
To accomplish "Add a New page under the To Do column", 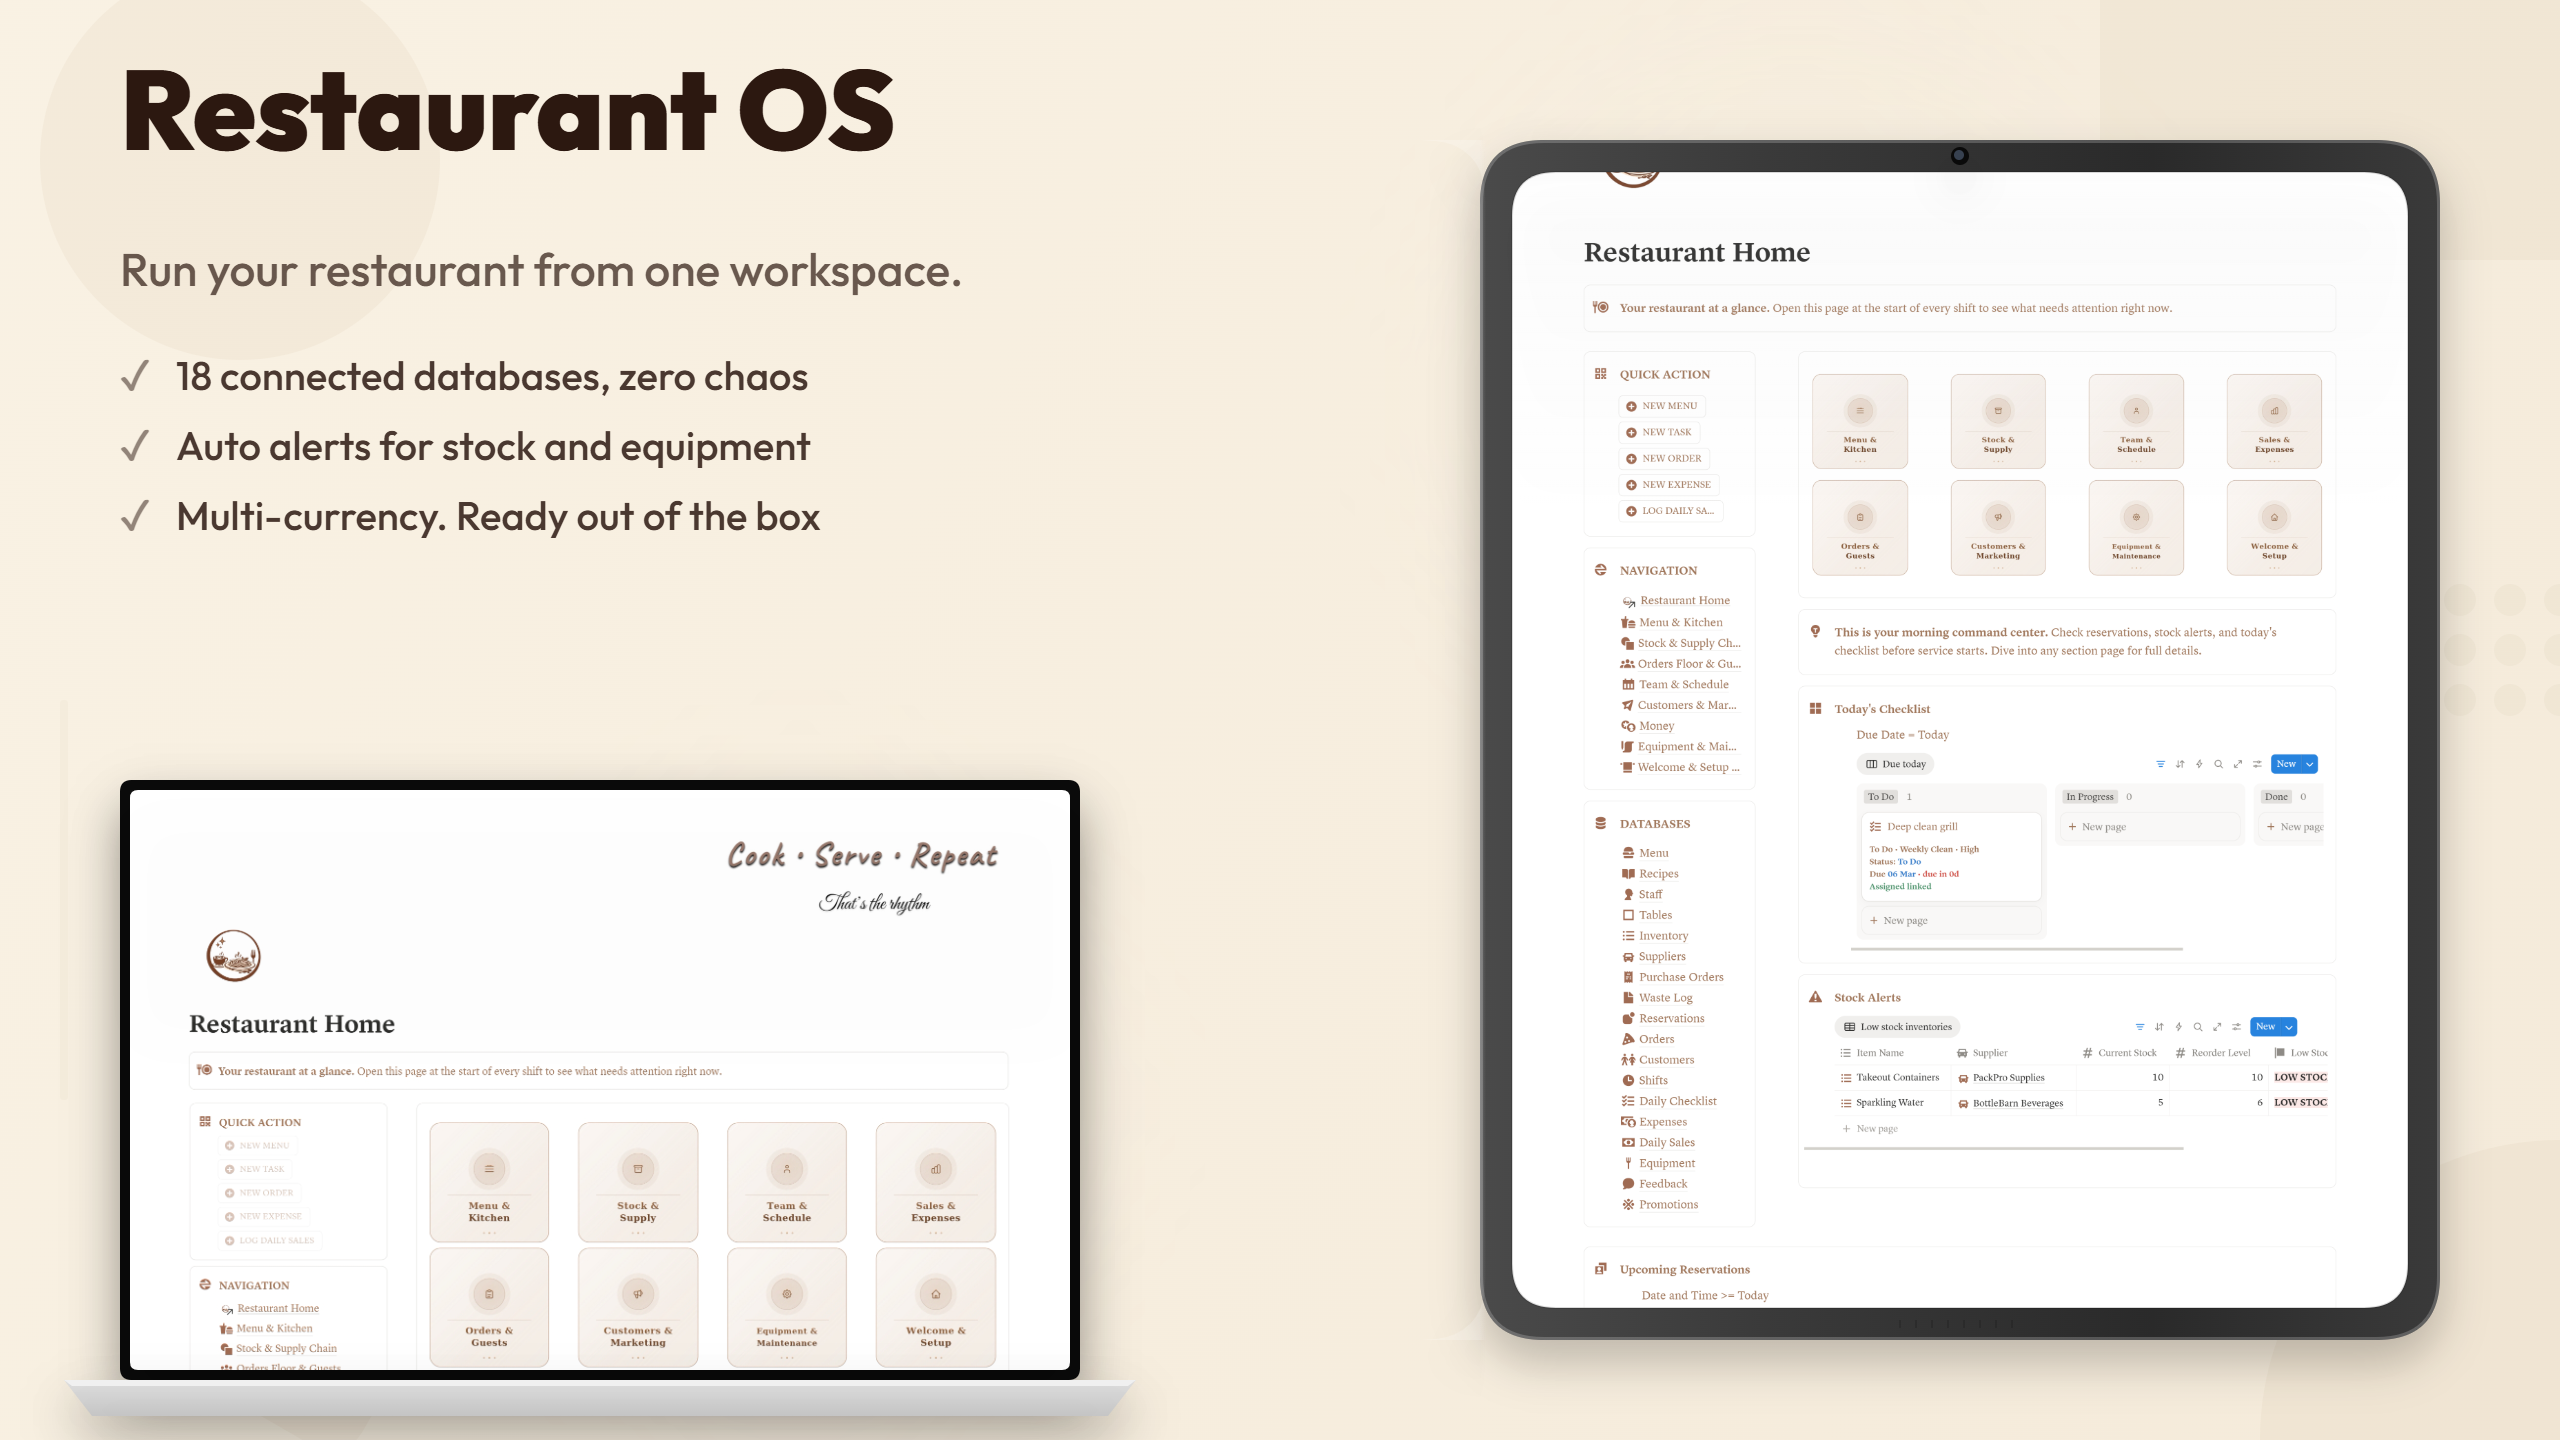I will (x=1950, y=920).
